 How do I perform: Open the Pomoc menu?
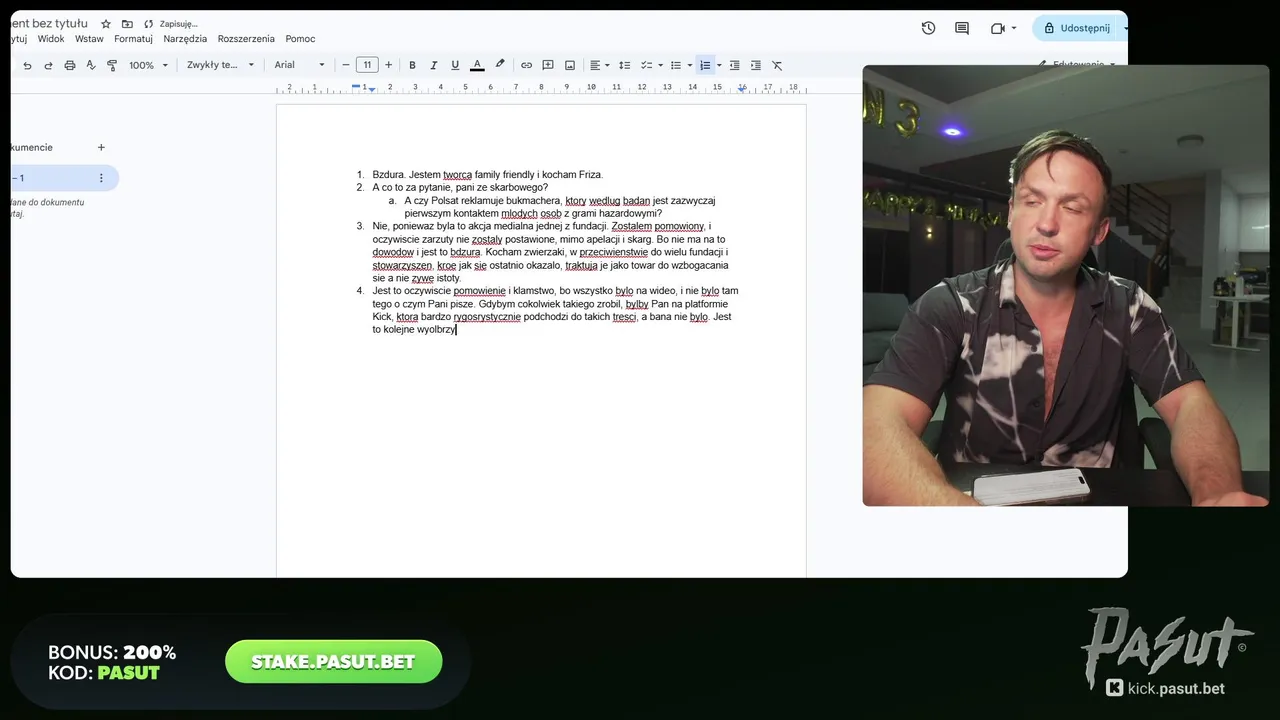pos(300,39)
